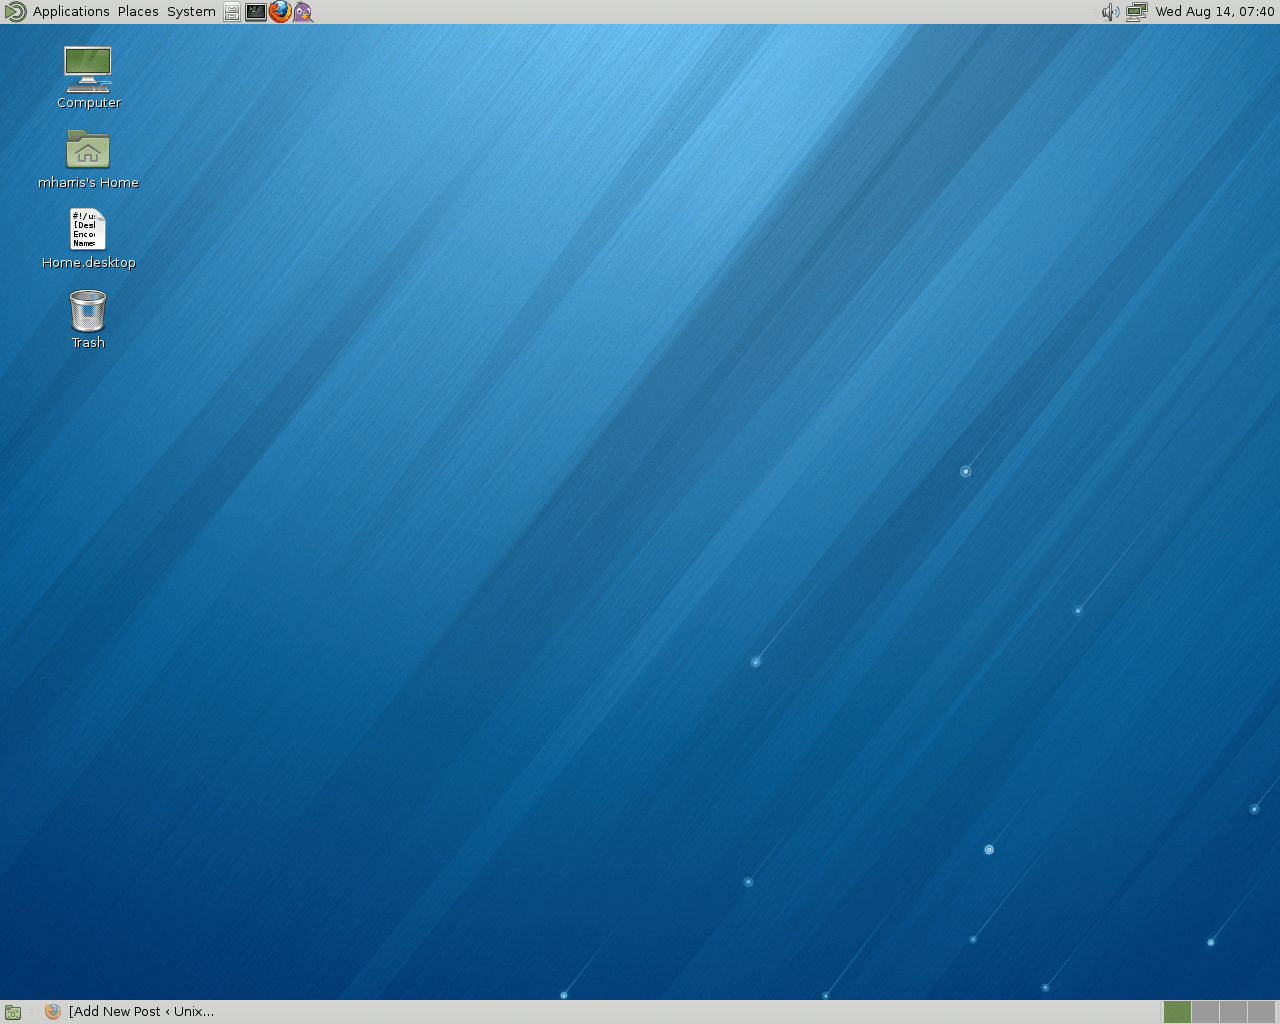
Task: Start Pidgin messenger from the top panel
Action: (304, 12)
